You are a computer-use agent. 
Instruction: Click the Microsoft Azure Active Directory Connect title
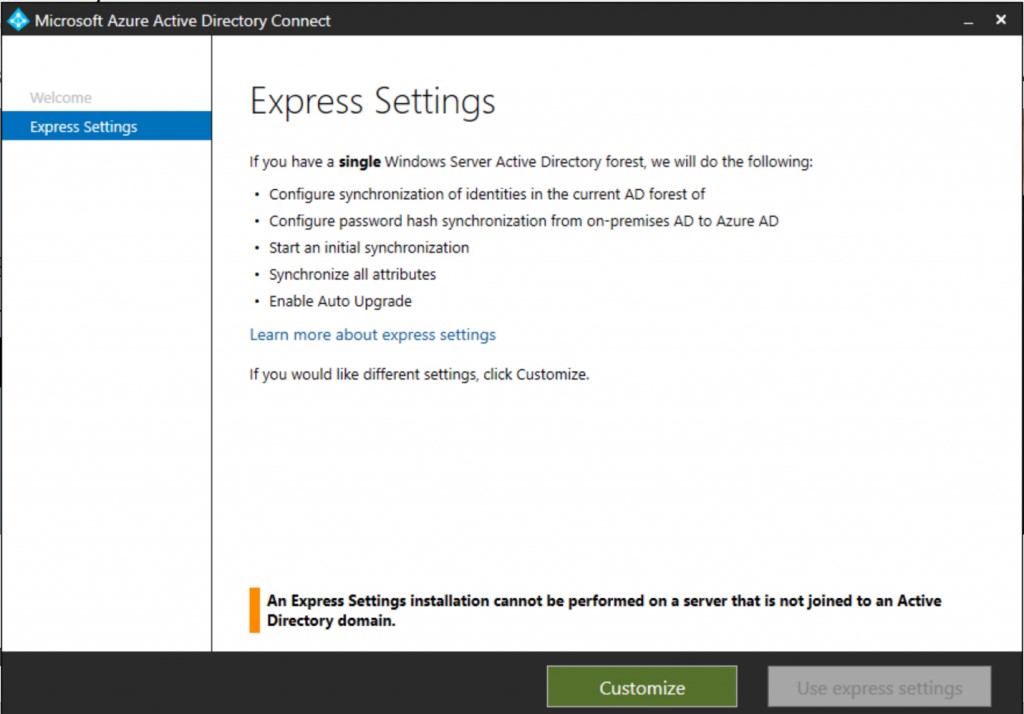click(x=182, y=21)
